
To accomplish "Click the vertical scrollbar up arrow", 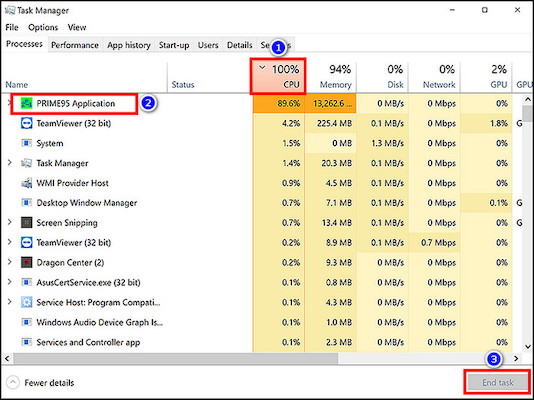I will point(528,100).
